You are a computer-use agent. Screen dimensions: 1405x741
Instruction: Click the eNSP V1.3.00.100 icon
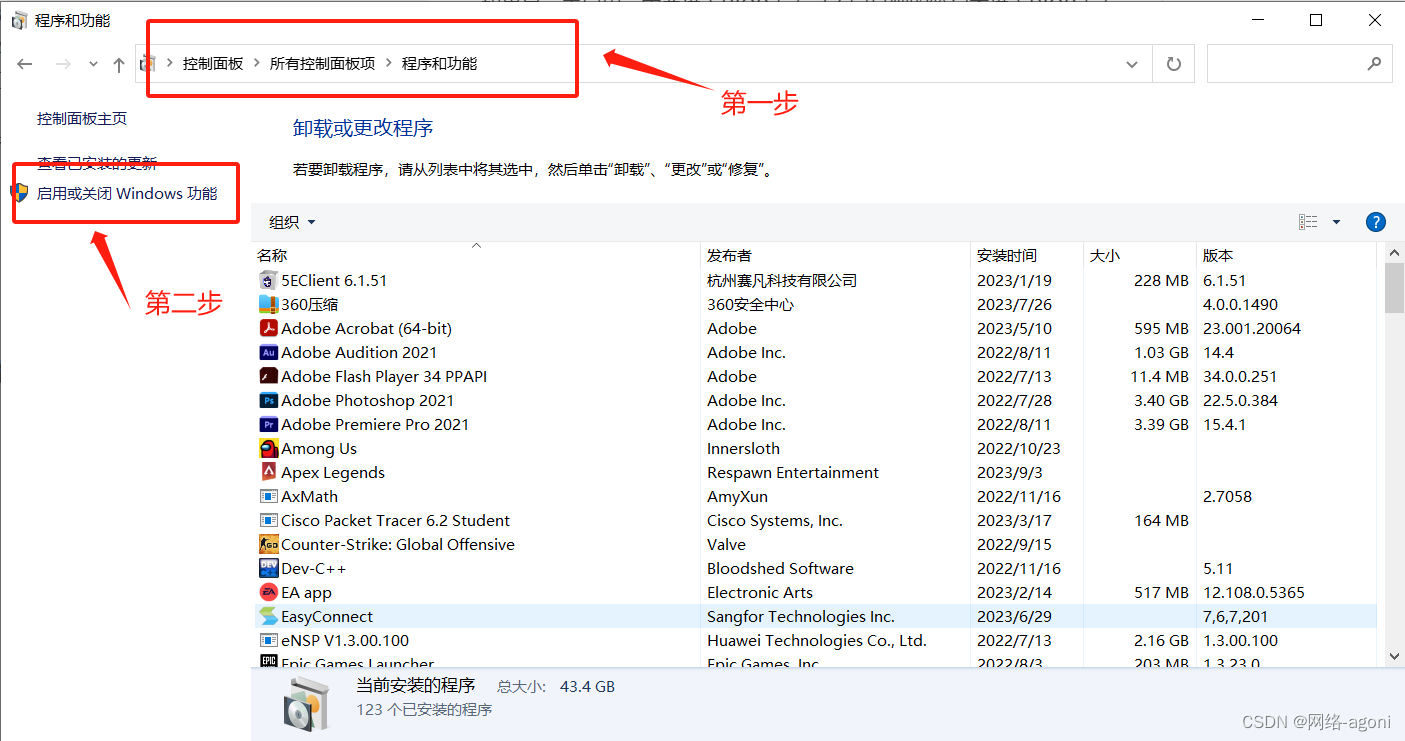(268, 640)
